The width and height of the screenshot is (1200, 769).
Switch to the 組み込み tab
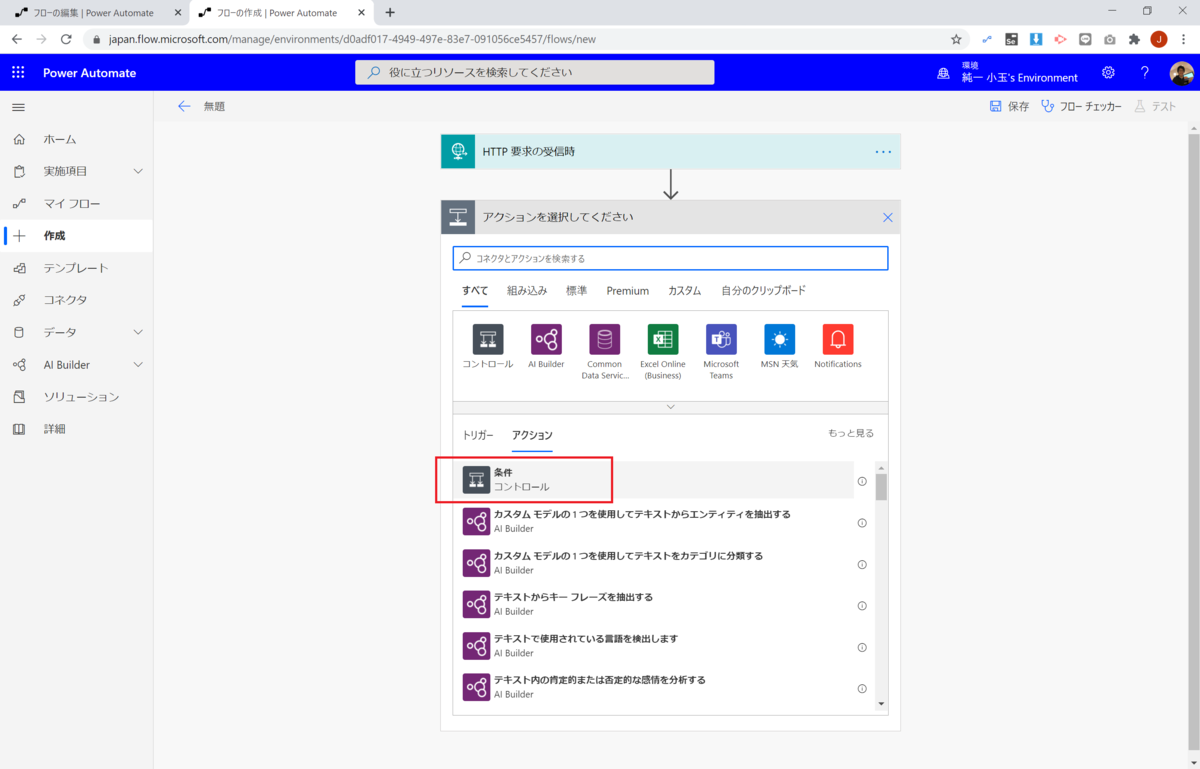coord(527,291)
